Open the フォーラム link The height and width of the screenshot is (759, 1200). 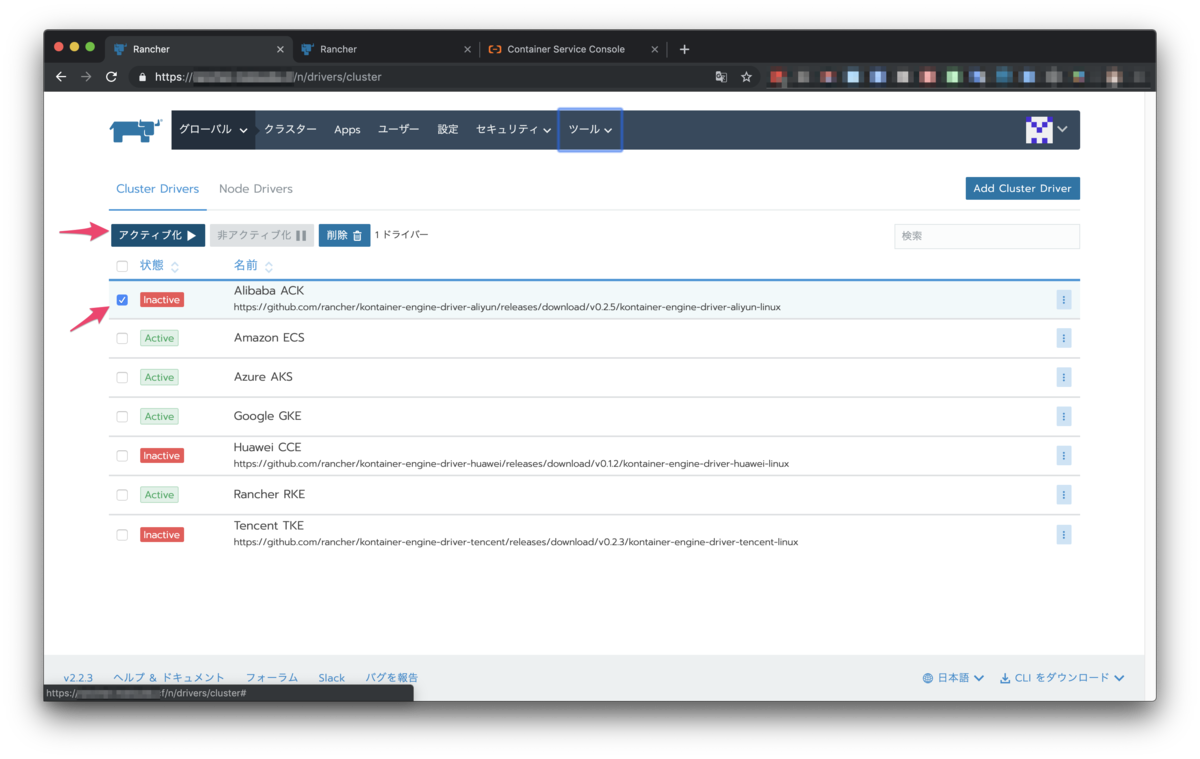pos(272,678)
